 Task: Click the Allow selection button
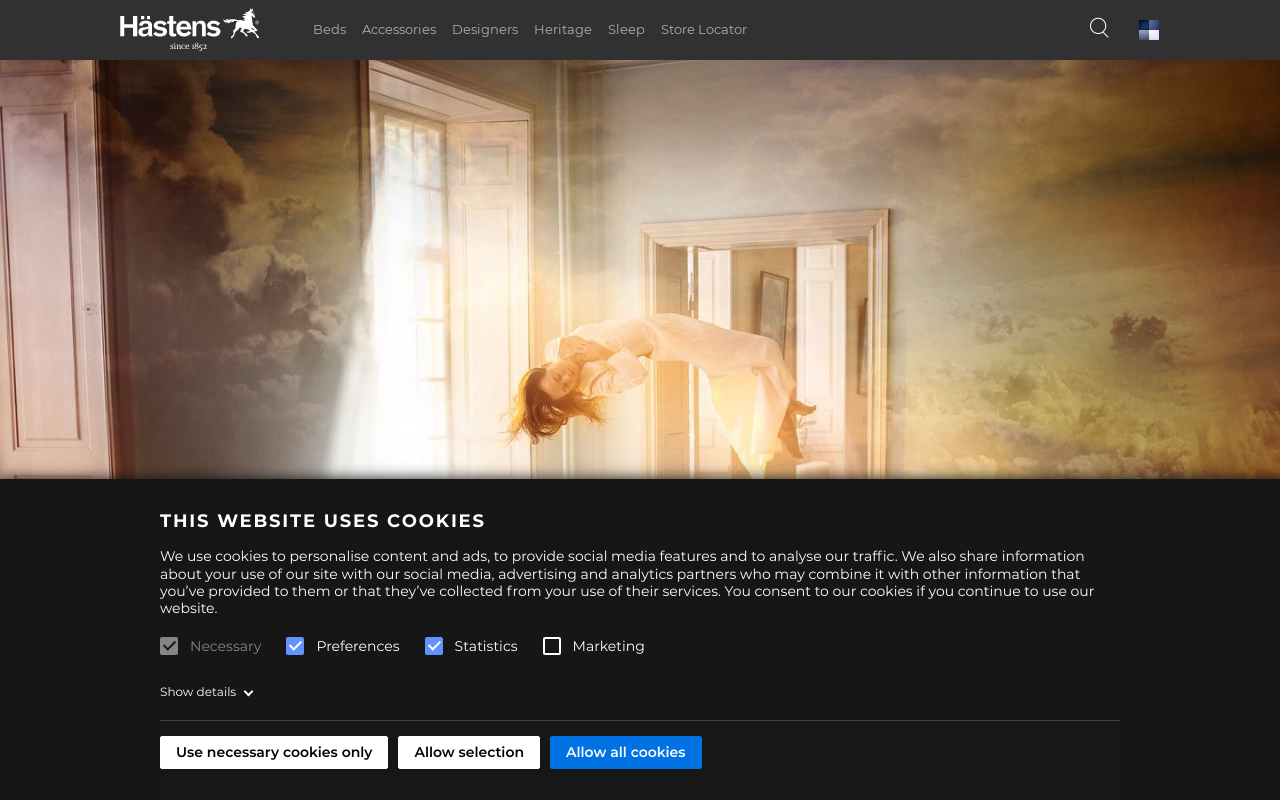[x=469, y=752]
